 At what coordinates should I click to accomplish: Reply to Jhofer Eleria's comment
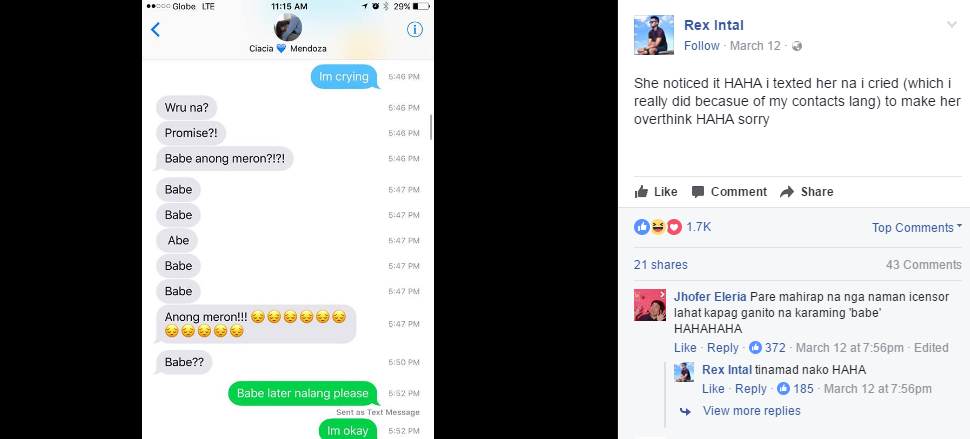point(723,347)
